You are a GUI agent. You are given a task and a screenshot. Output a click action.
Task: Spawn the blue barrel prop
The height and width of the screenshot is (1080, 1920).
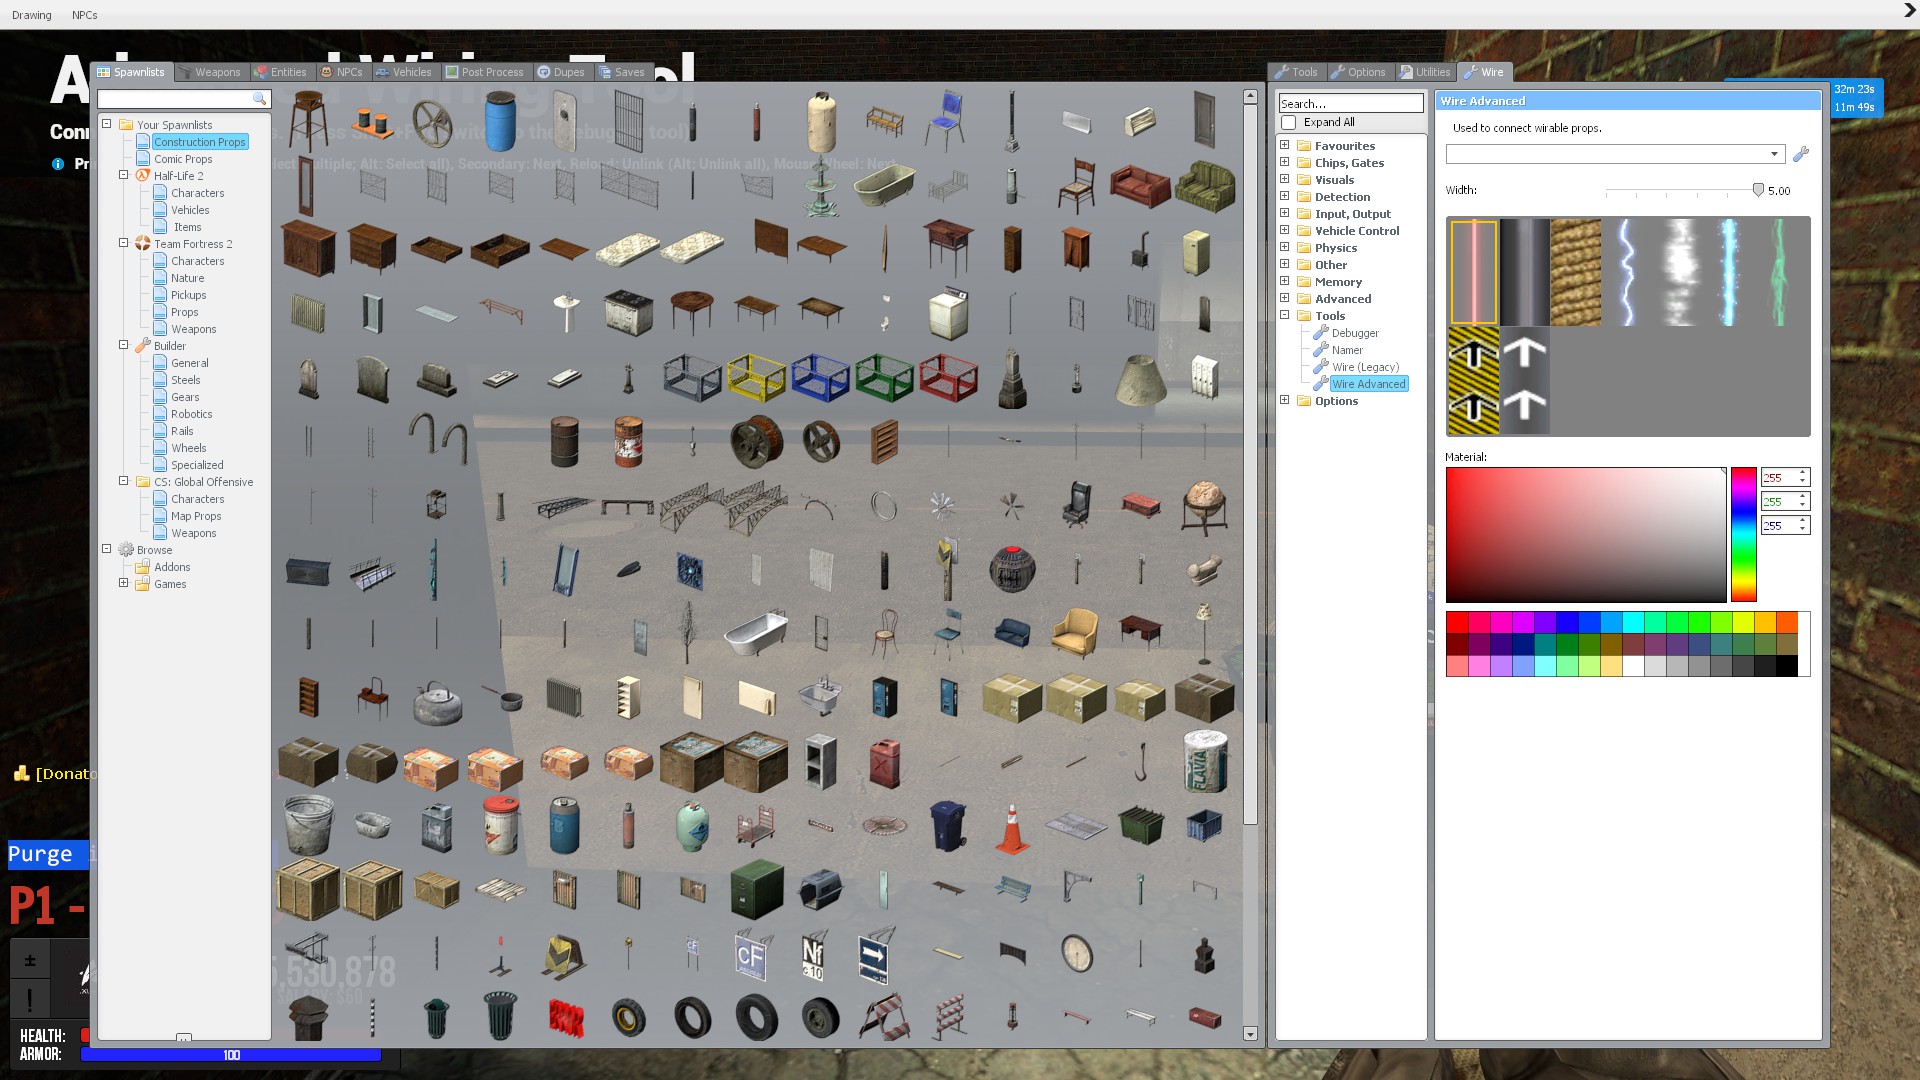[x=500, y=121]
